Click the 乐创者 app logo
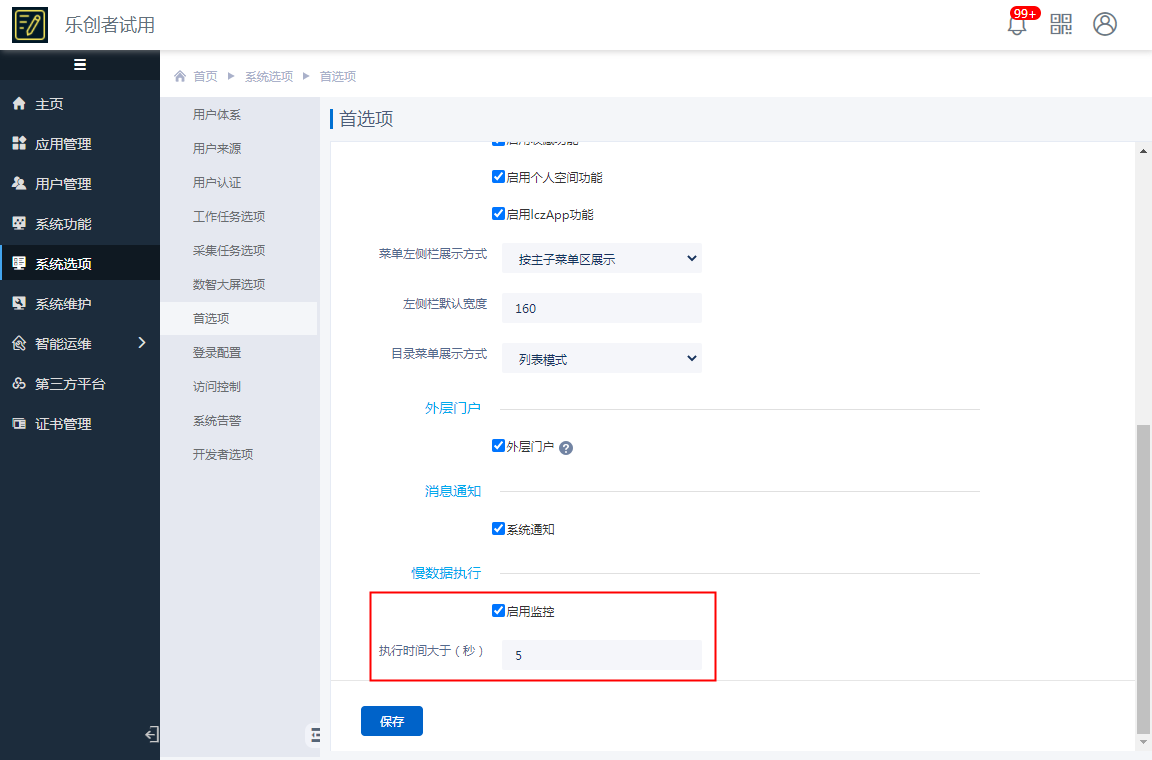 pos(30,25)
